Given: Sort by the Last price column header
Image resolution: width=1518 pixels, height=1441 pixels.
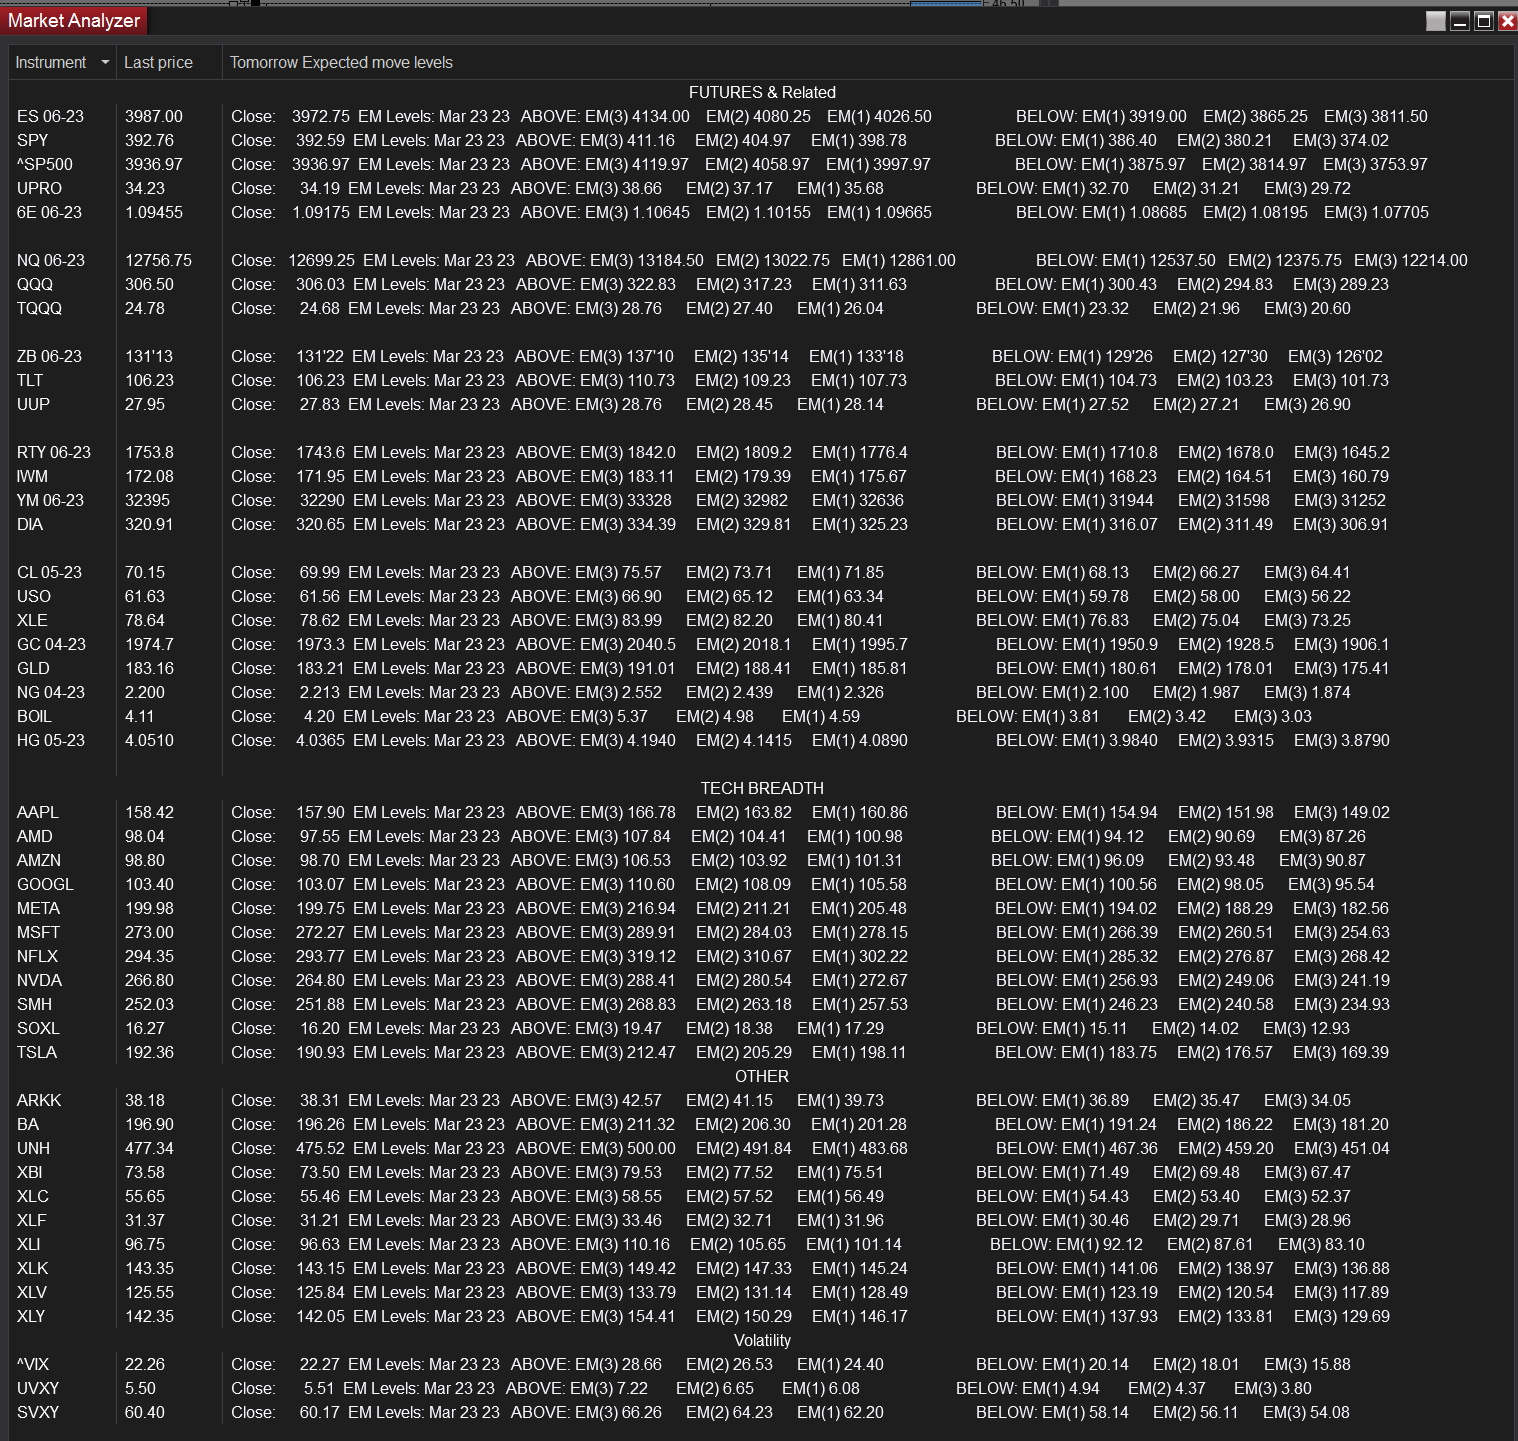Looking at the screenshot, I should click(158, 62).
